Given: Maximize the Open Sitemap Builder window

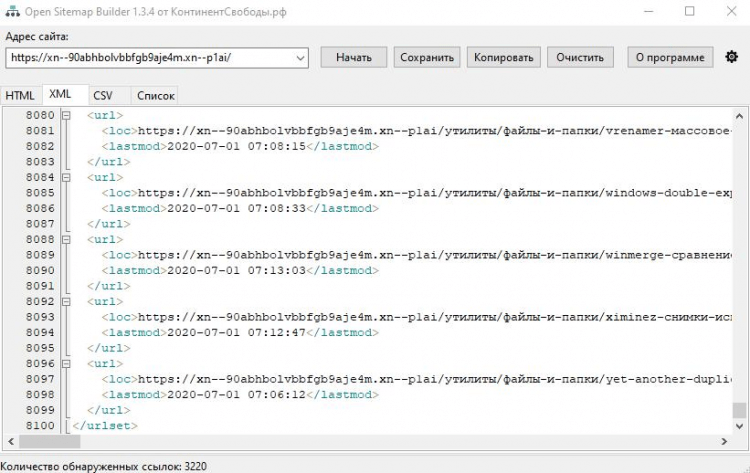Looking at the screenshot, I should point(690,11).
